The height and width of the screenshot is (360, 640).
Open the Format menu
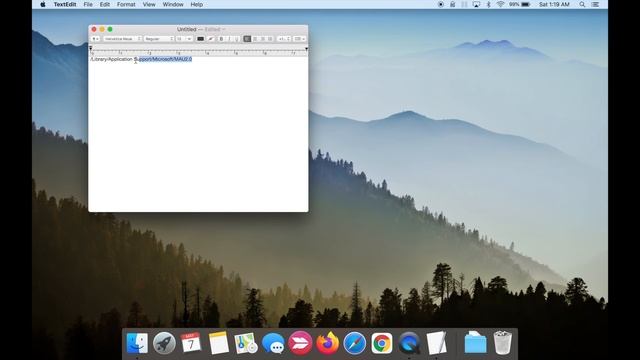tap(126, 4)
